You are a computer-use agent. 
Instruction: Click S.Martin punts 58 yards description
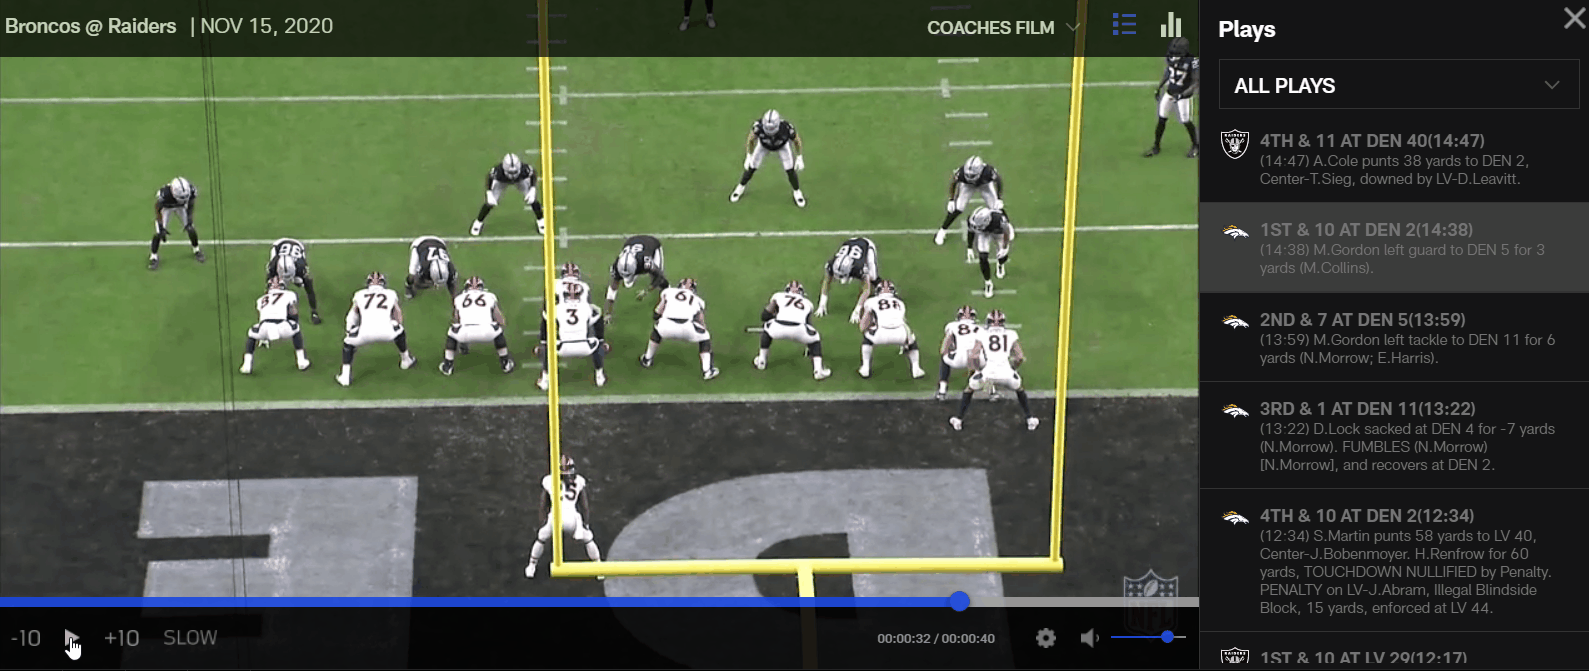click(x=1405, y=572)
